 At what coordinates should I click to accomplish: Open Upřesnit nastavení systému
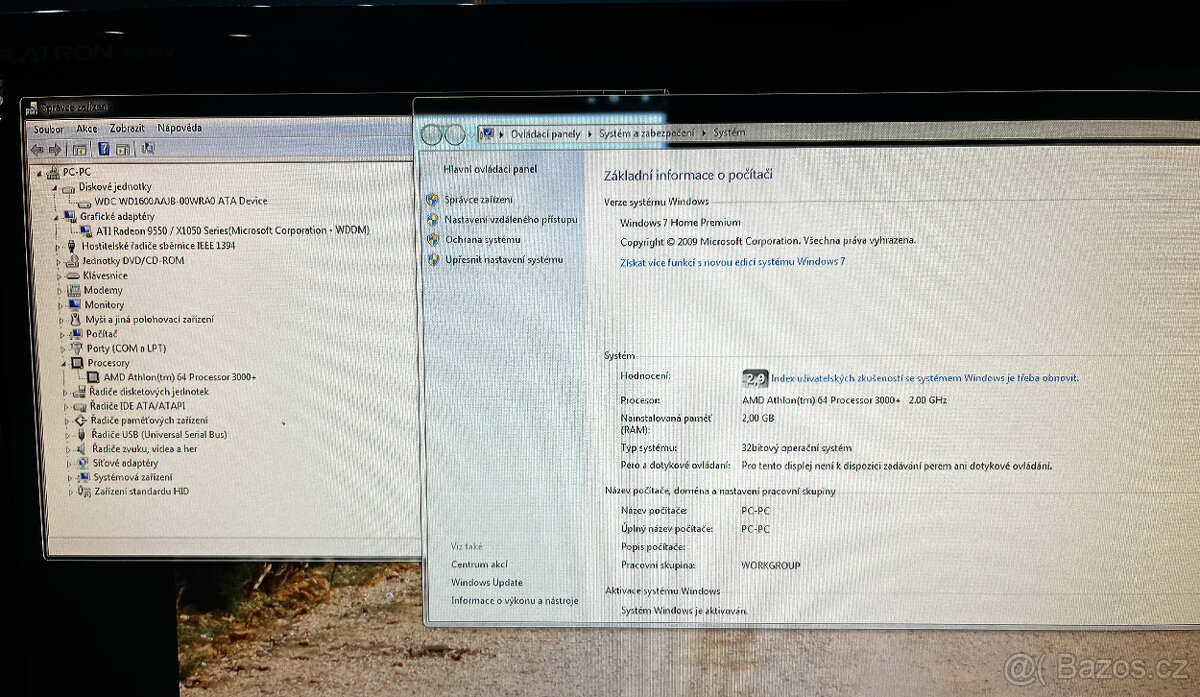pos(506,258)
